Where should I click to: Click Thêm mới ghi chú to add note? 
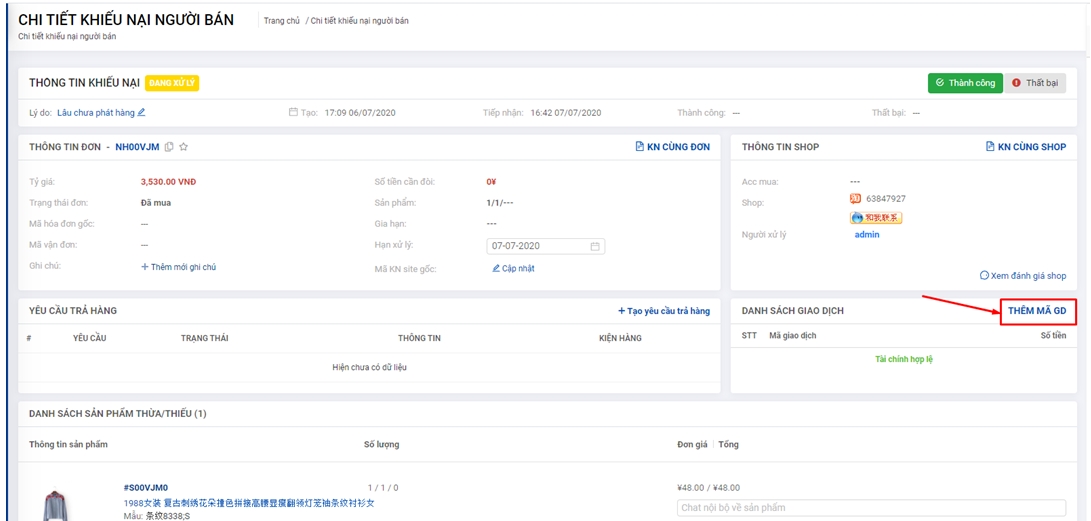click(x=178, y=267)
